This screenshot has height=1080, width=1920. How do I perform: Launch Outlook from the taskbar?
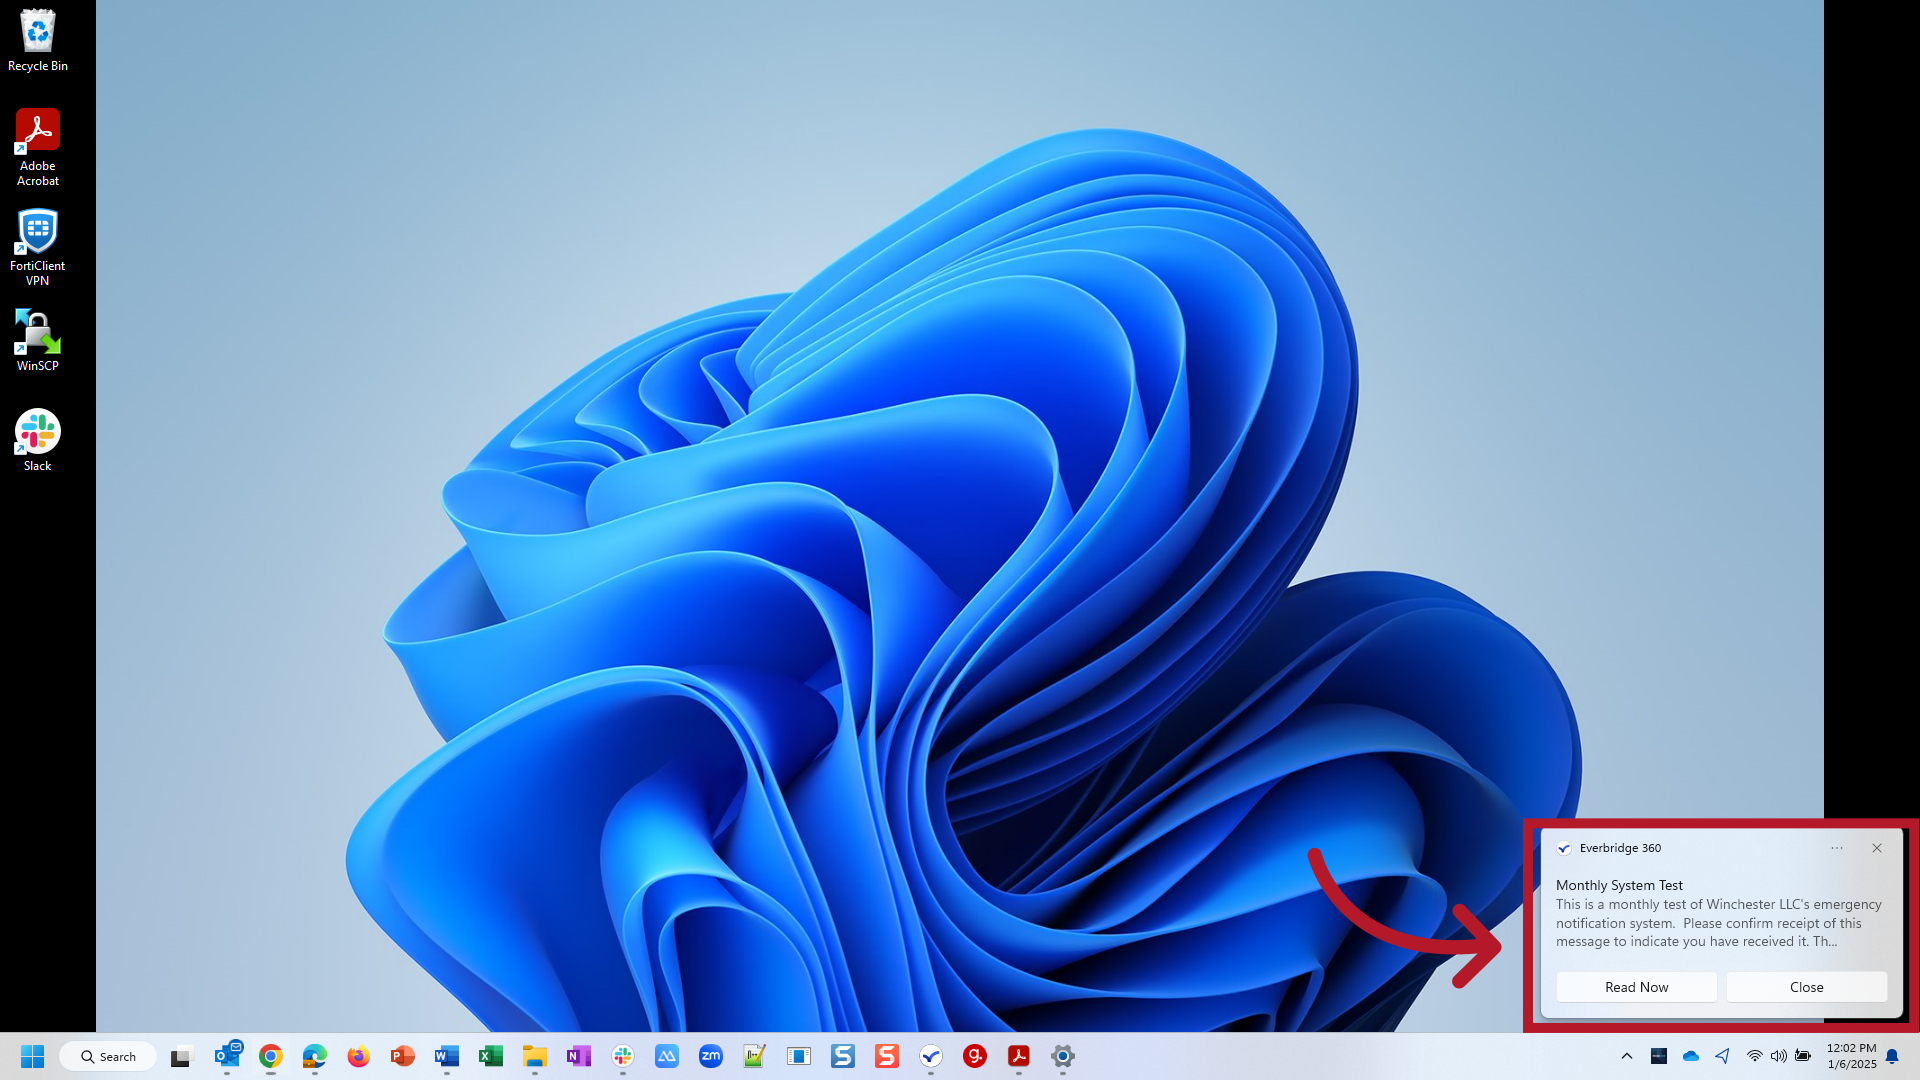pos(227,1056)
